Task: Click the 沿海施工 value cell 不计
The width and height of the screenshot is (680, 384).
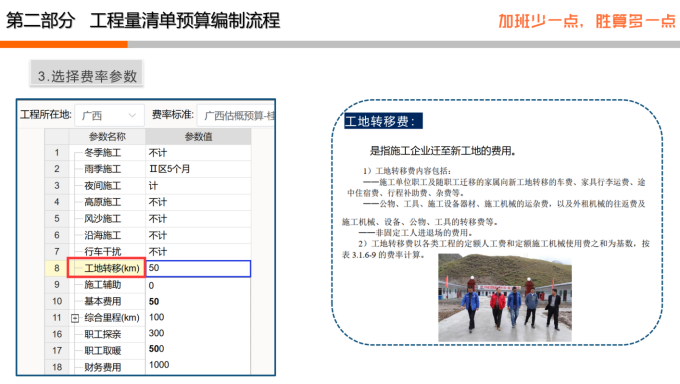Action: [x=198, y=235]
